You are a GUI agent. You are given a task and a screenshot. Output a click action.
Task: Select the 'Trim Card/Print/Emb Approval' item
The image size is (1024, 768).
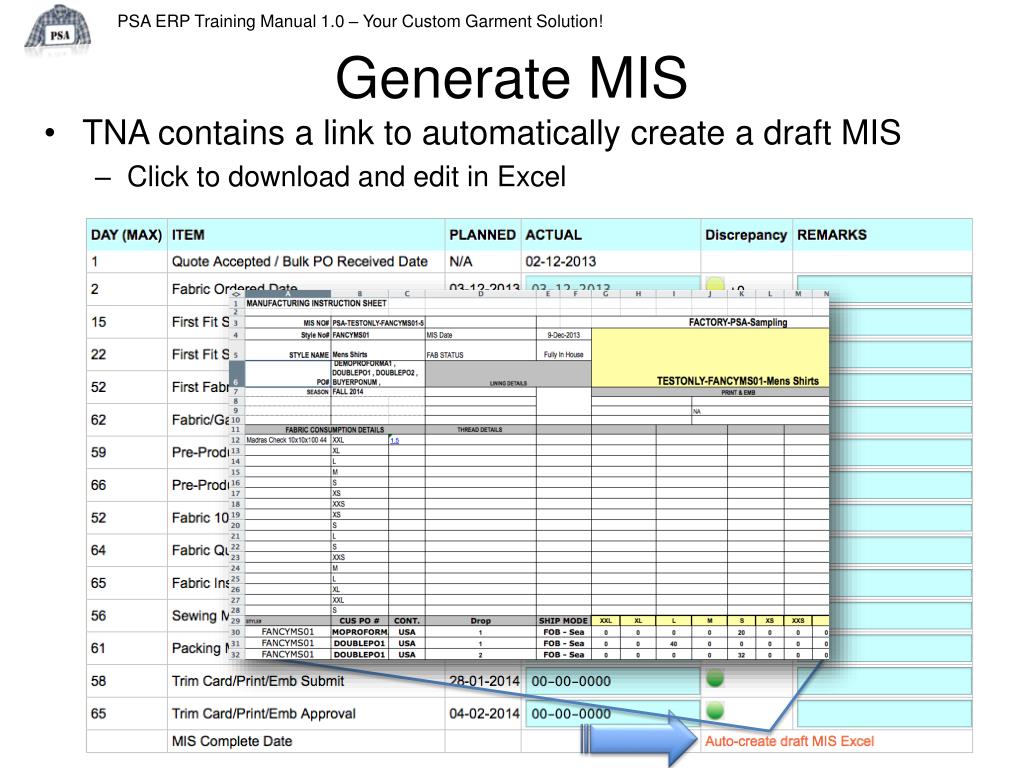point(264,714)
